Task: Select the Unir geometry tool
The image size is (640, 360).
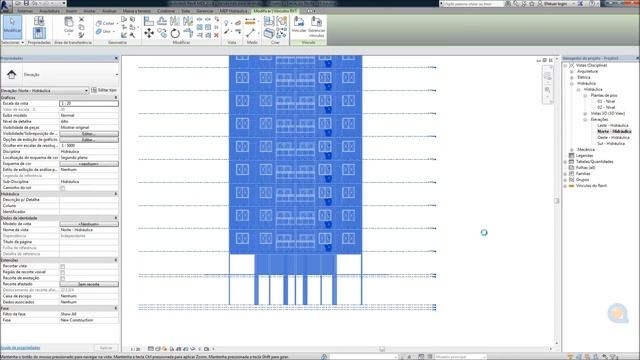Action: pyautogui.click(x=104, y=31)
